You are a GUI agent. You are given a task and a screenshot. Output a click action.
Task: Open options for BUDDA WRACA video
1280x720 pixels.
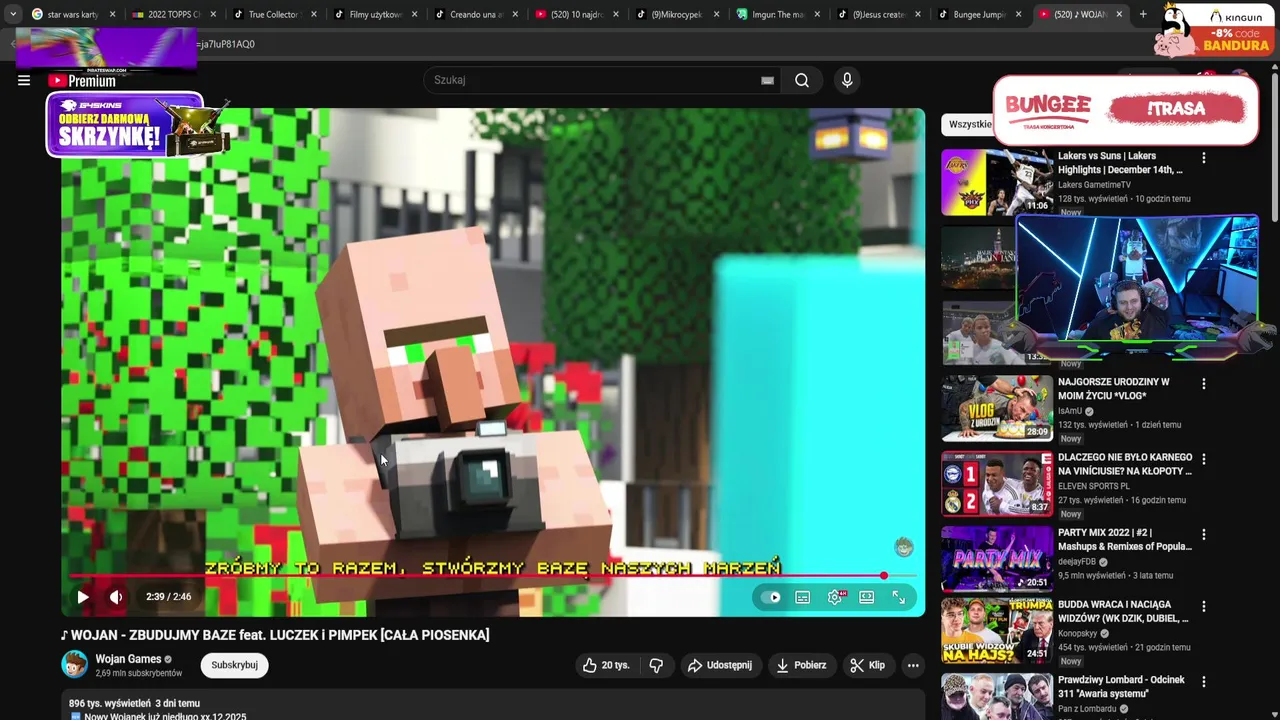(1204, 607)
